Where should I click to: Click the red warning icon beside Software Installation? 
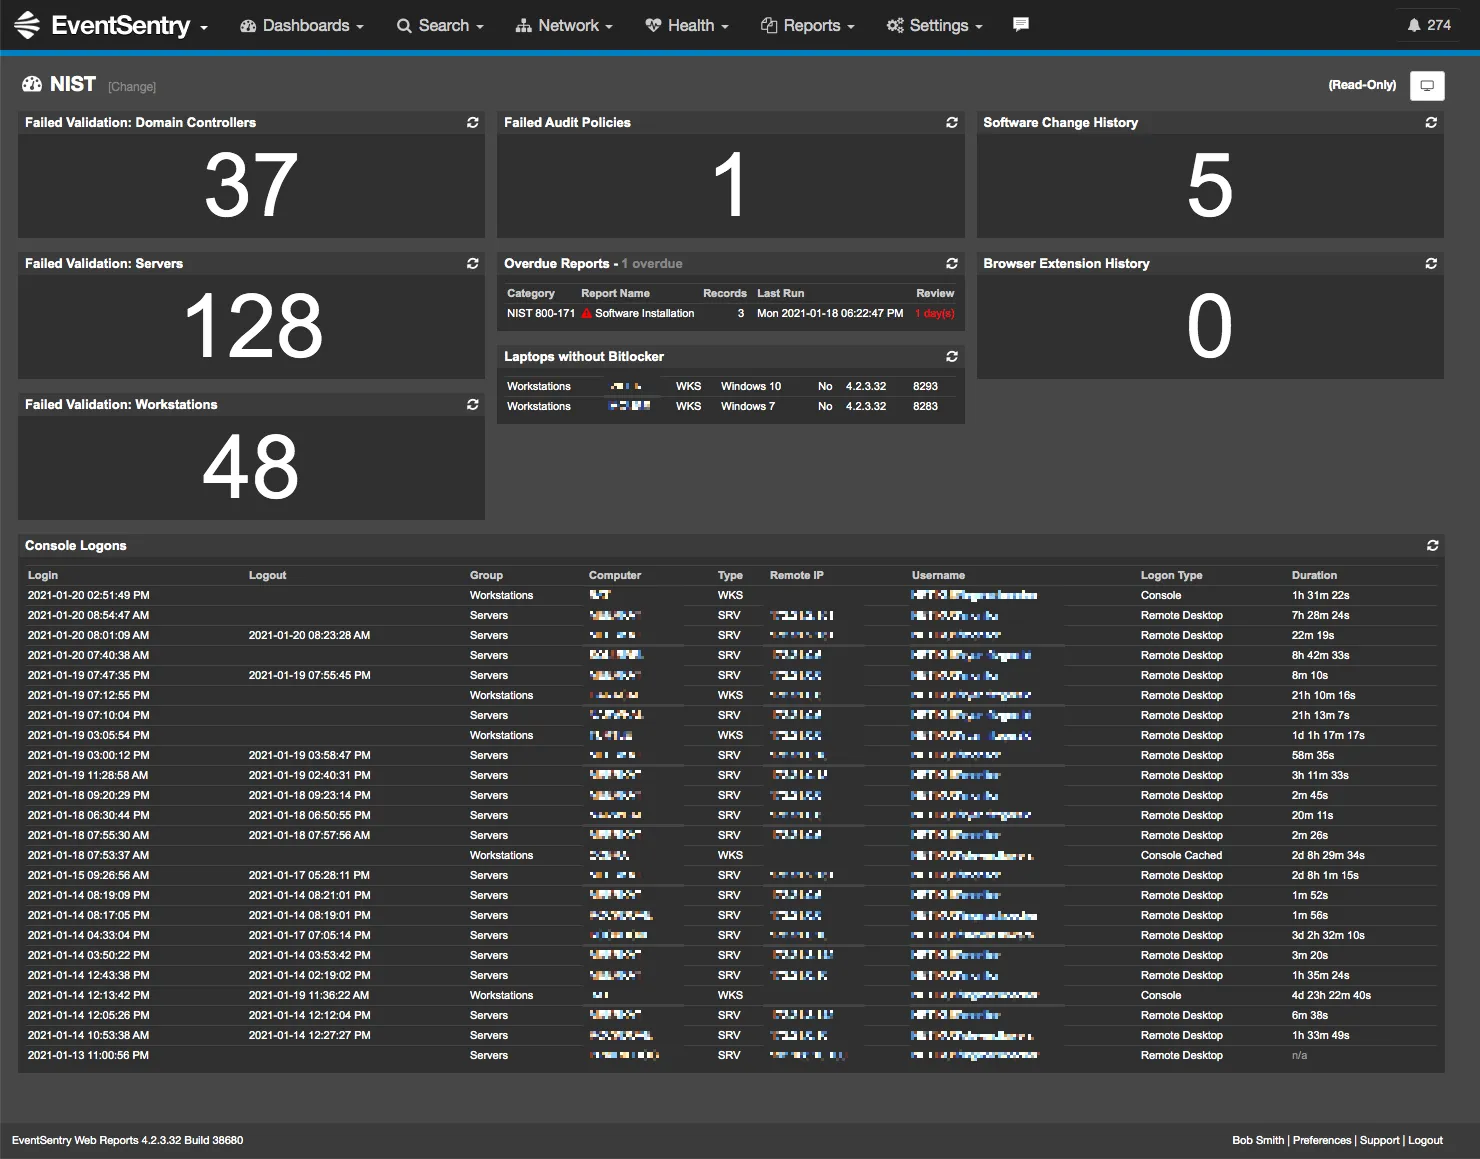pos(587,313)
